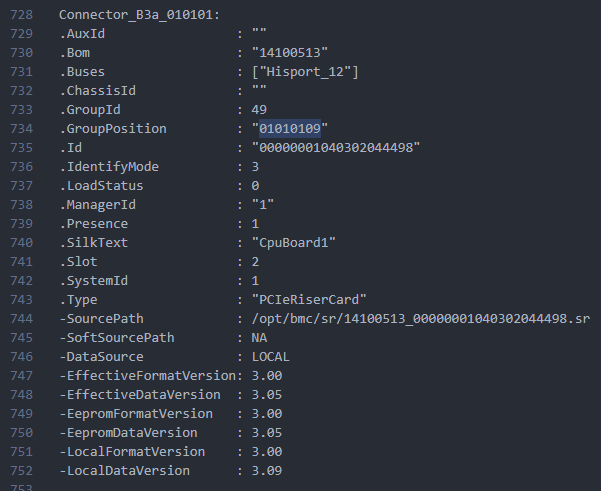Click the highlighted GroupPosition value 01010109
601x491 pixels.
pos(290,129)
